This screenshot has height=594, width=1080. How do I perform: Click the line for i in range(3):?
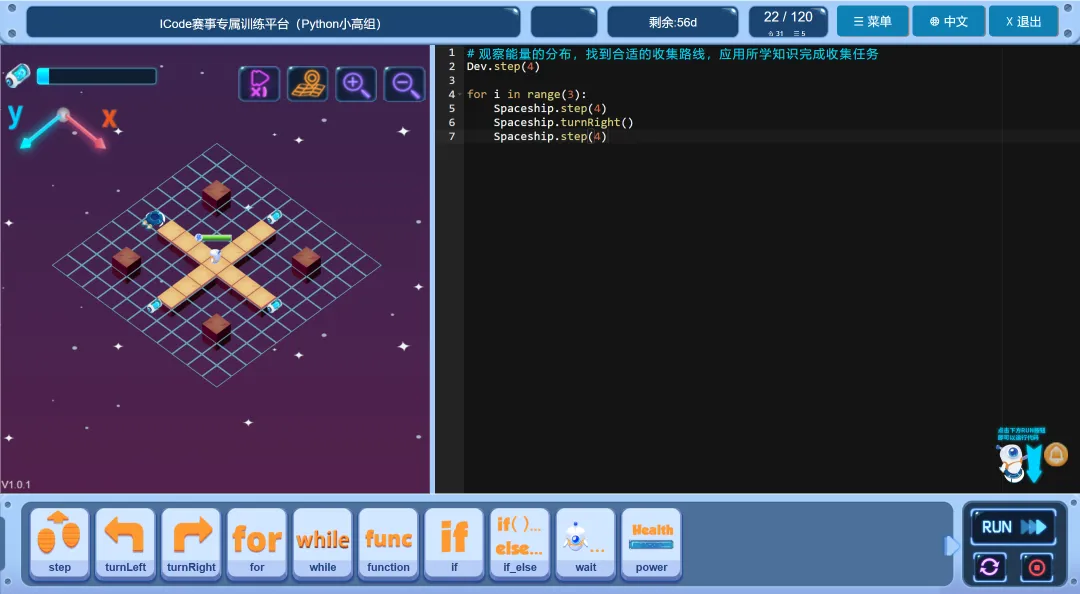[526, 94]
